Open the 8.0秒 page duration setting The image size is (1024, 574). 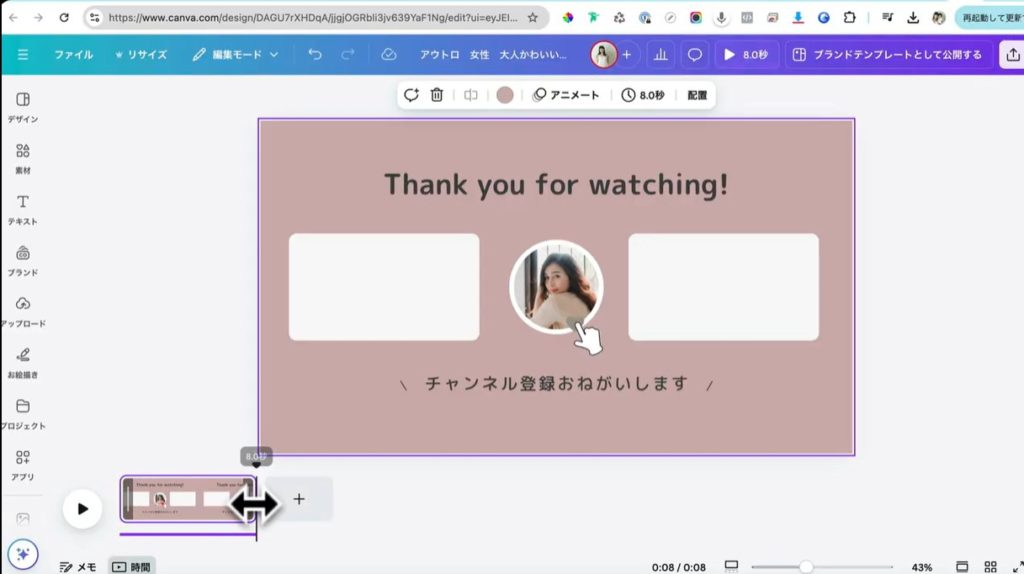(643, 95)
